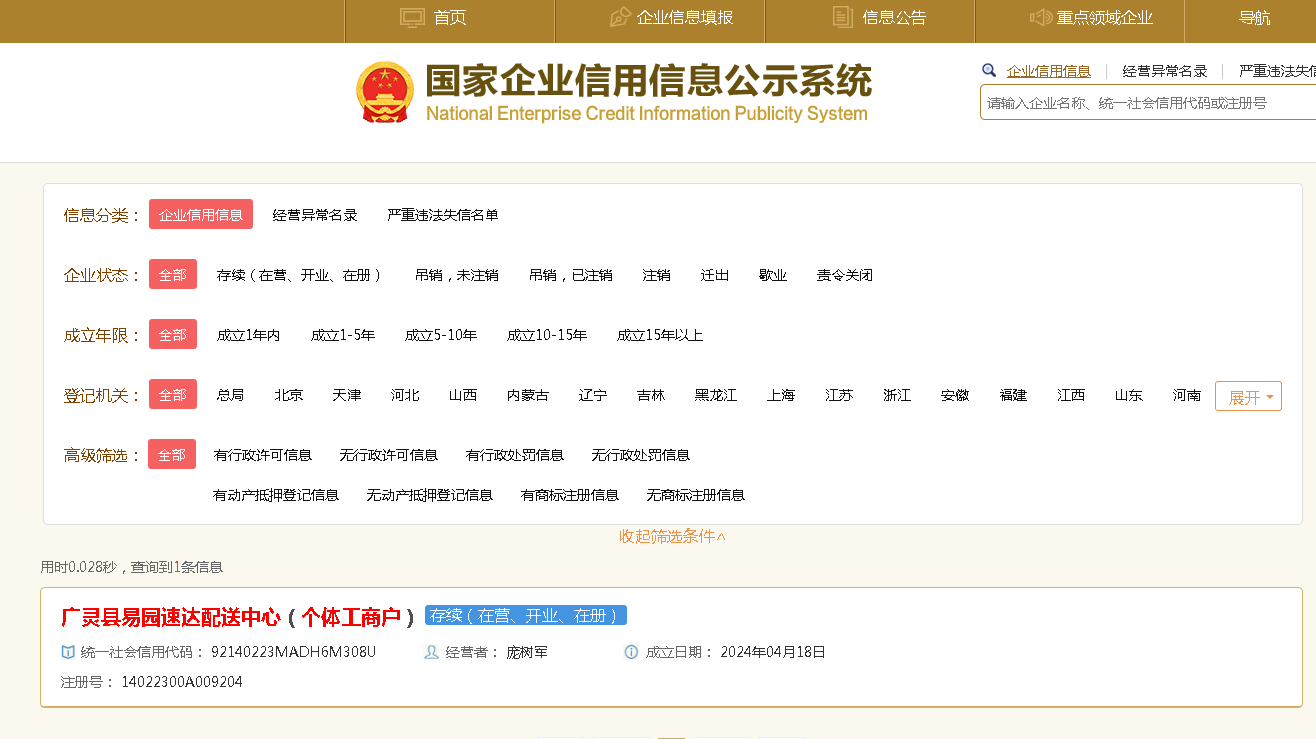This screenshot has width=1316, height=739.
Task: Select 全部 for 登记机关
Action: click(x=173, y=395)
